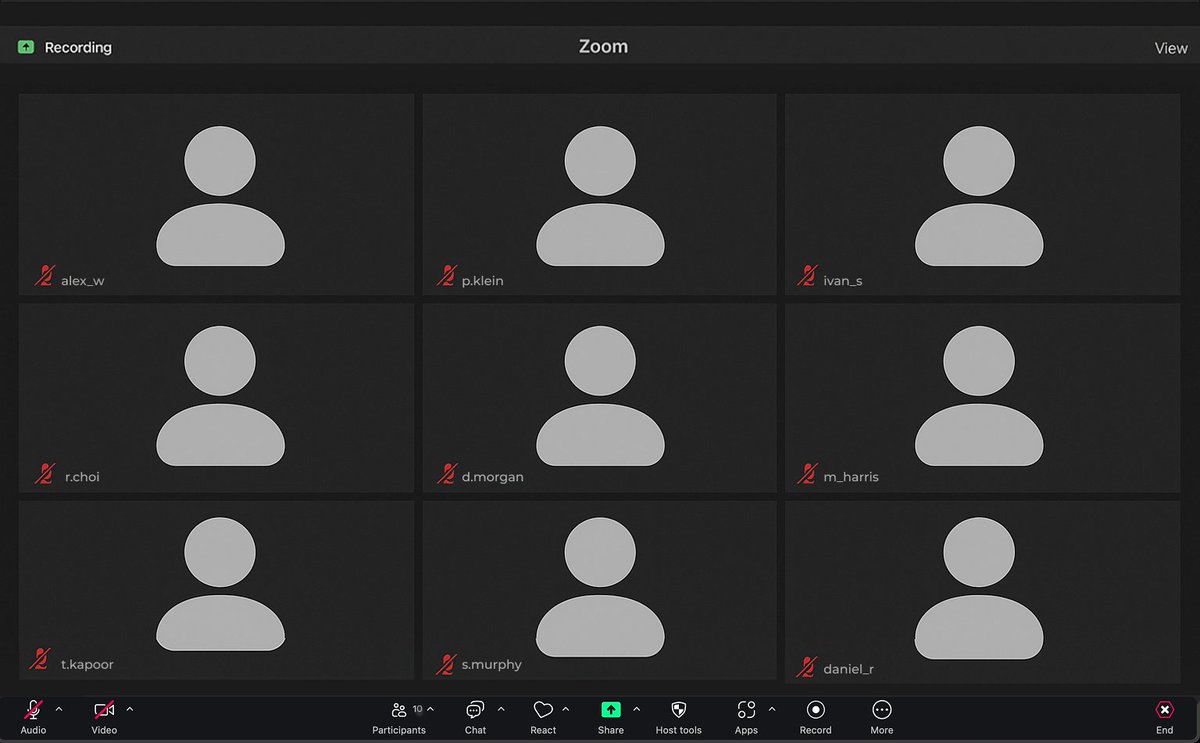Image resolution: width=1200 pixels, height=743 pixels.
Task: Unmute microphone with the Audio button
Action: coord(33,717)
